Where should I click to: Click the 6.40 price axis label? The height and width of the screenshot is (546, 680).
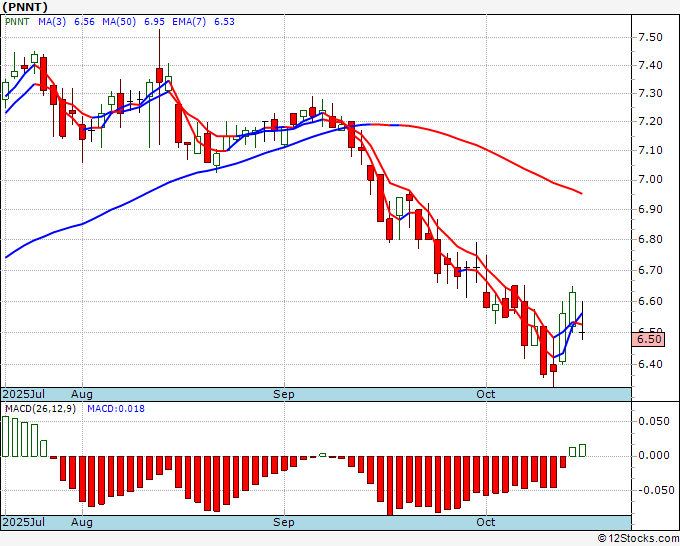pyautogui.click(x=651, y=364)
